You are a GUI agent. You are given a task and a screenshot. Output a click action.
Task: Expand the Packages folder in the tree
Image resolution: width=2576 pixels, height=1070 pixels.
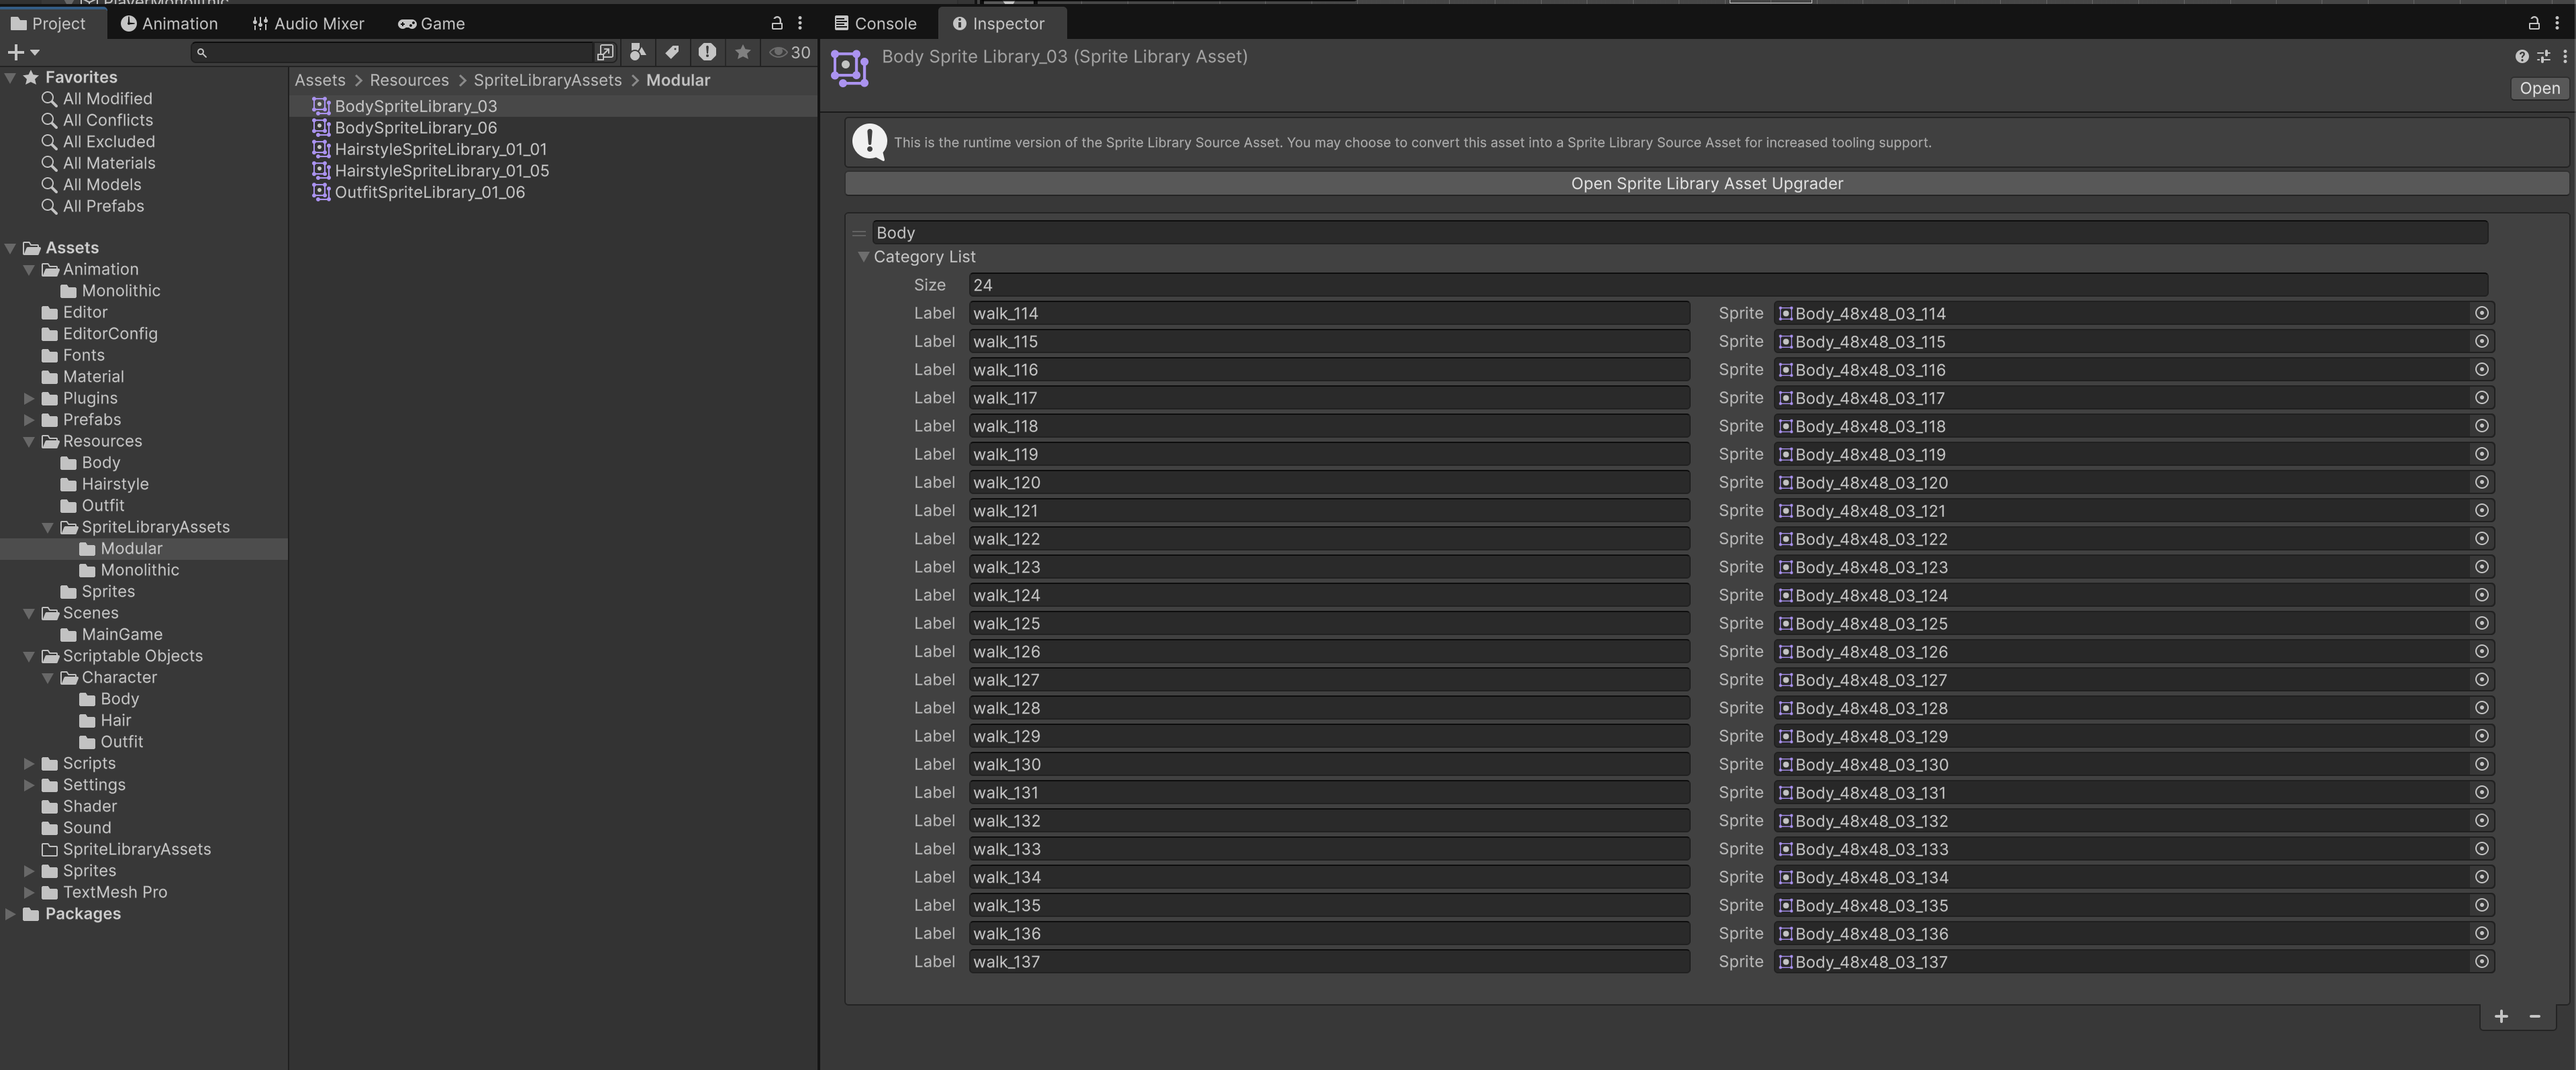[10, 914]
